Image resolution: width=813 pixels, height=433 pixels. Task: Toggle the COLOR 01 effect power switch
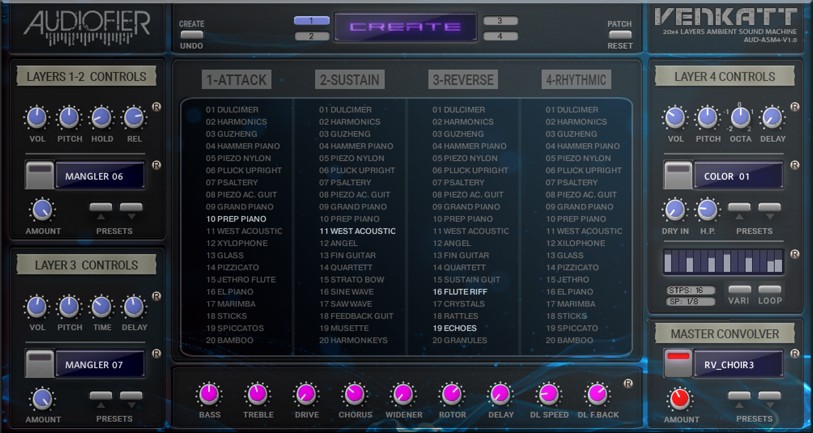pyautogui.click(x=678, y=175)
